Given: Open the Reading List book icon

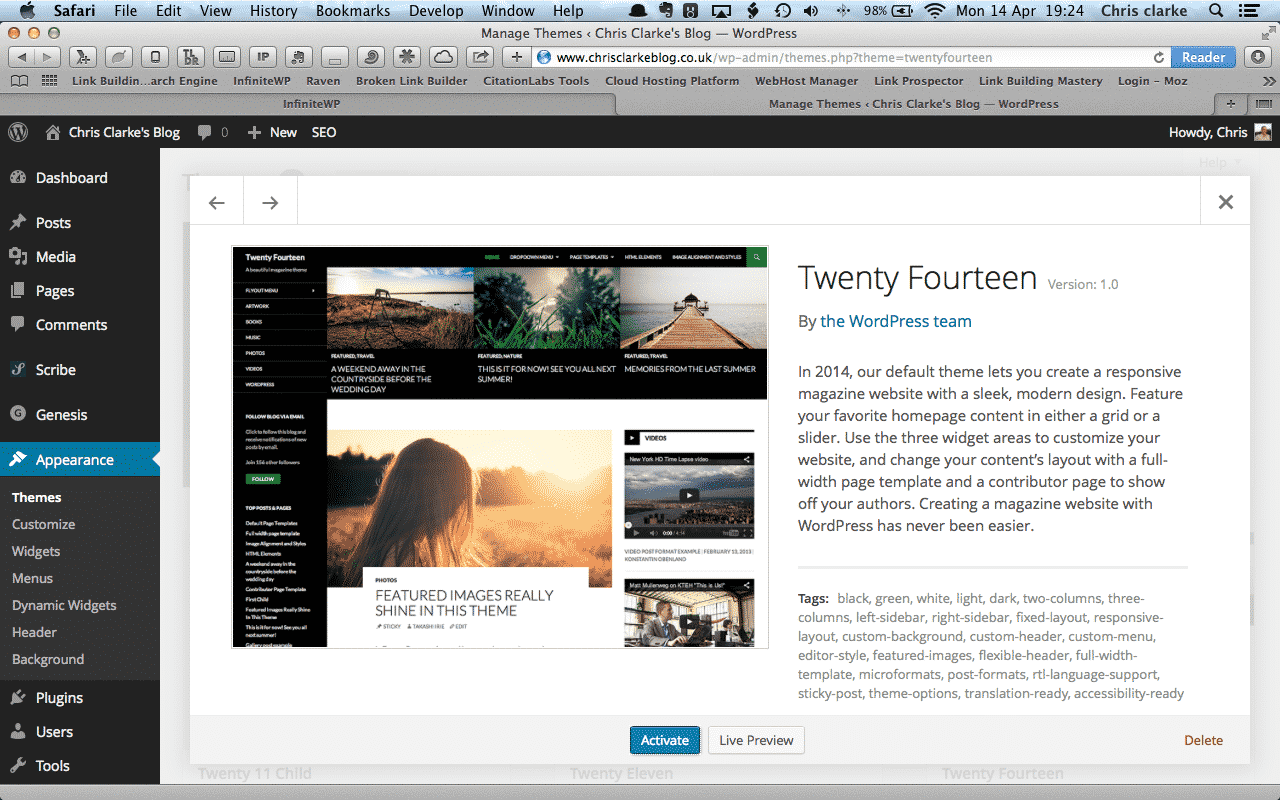Looking at the screenshot, I should point(21,81).
